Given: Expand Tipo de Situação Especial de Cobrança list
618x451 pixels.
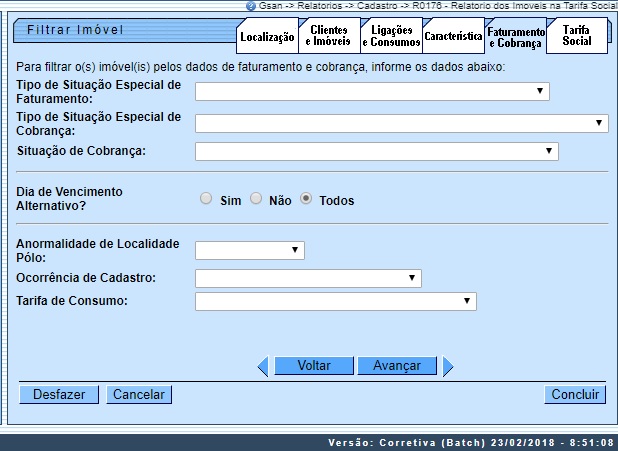Looking at the screenshot, I should coord(401,123).
